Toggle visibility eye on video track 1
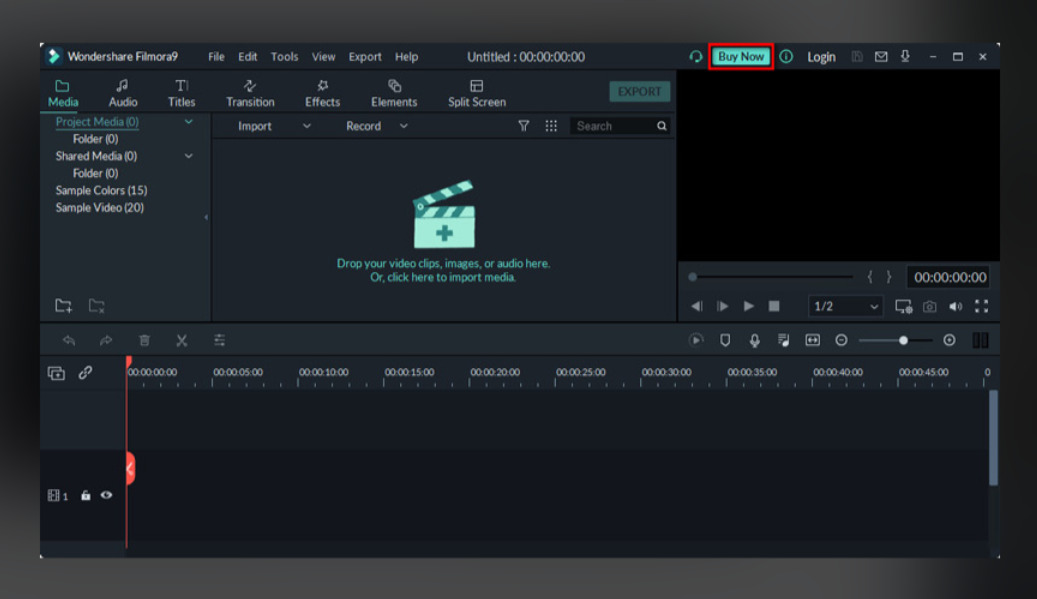Image resolution: width=1037 pixels, height=599 pixels. tap(106, 495)
